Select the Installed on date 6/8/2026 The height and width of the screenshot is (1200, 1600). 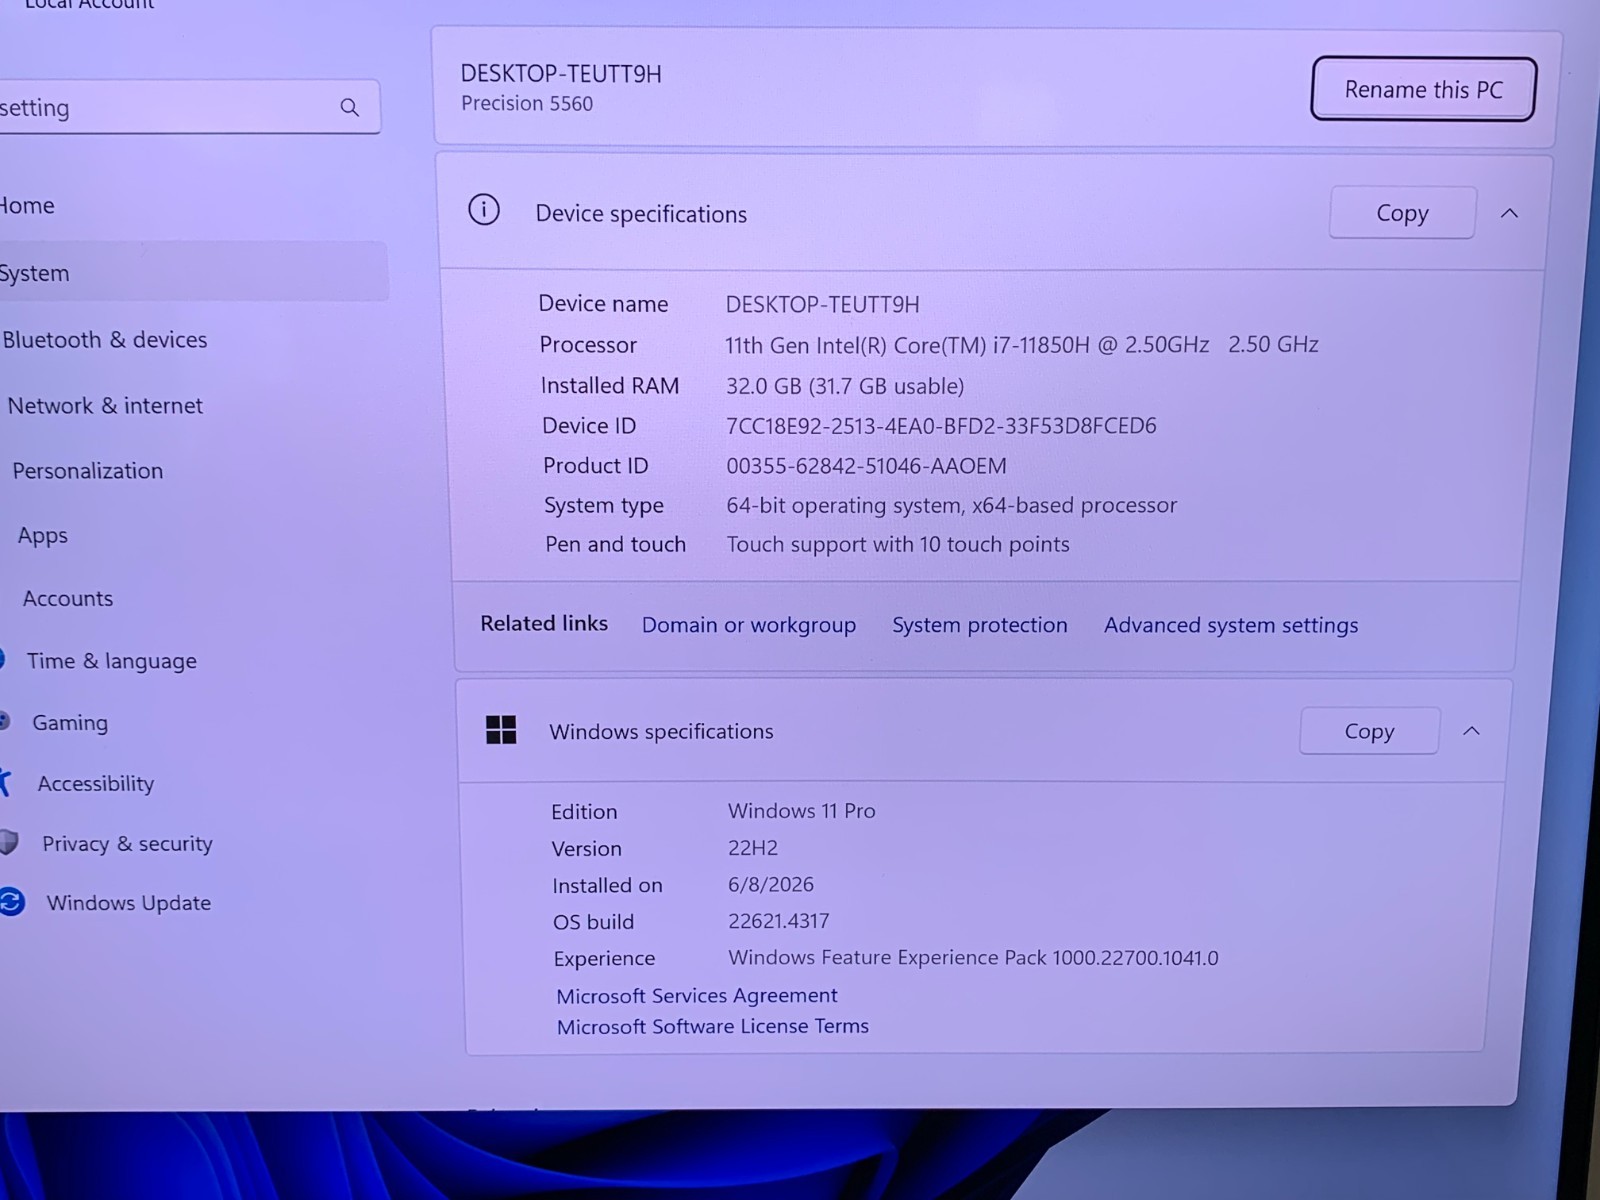(771, 884)
